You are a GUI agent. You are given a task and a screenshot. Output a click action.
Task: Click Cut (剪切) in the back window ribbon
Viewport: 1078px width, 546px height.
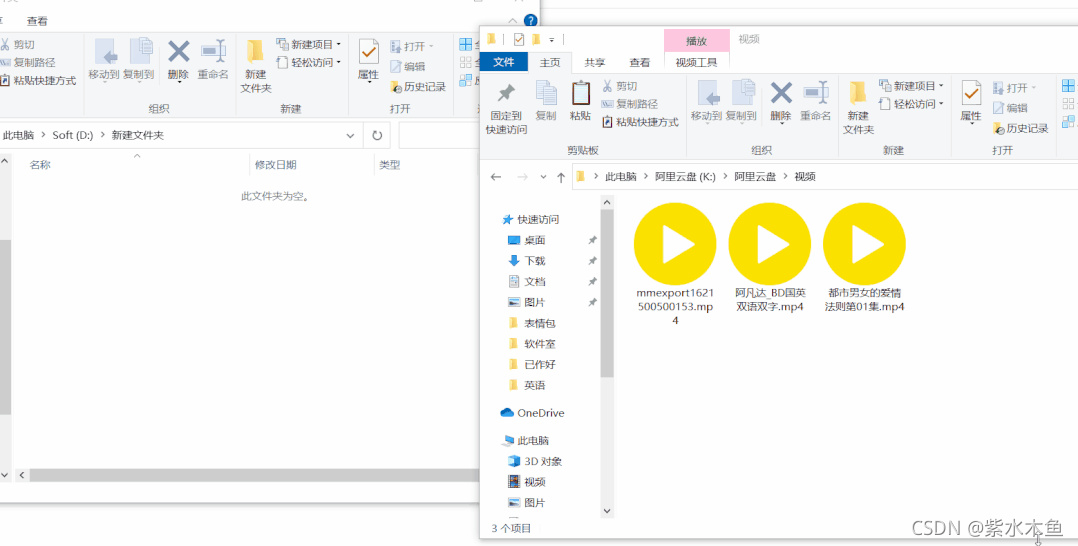pyautogui.click(x=17, y=44)
